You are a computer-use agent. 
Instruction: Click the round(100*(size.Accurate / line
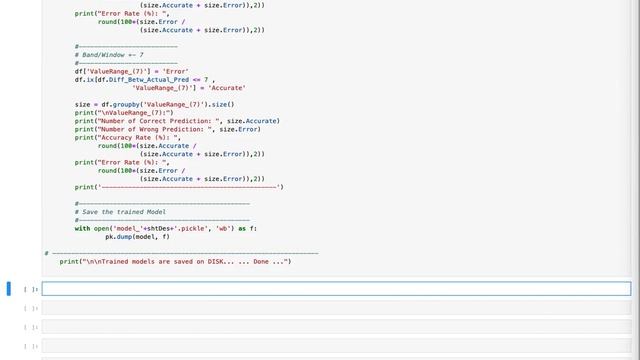click(x=147, y=146)
